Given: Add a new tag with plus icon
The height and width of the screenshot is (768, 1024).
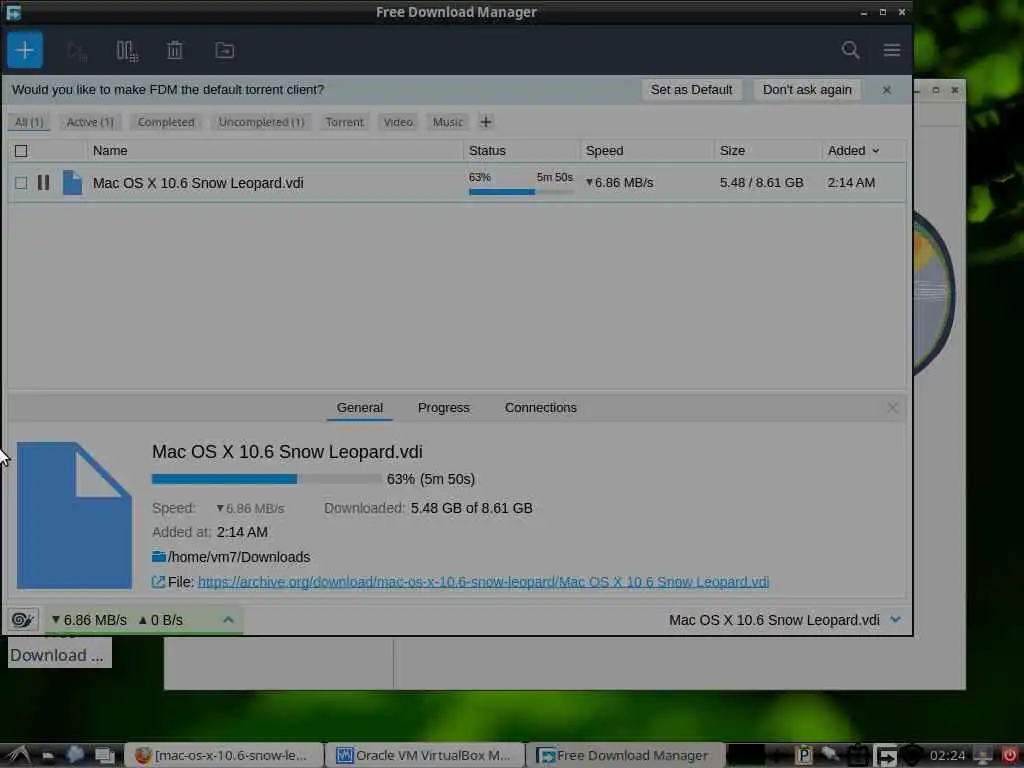Looking at the screenshot, I should 485,122.
